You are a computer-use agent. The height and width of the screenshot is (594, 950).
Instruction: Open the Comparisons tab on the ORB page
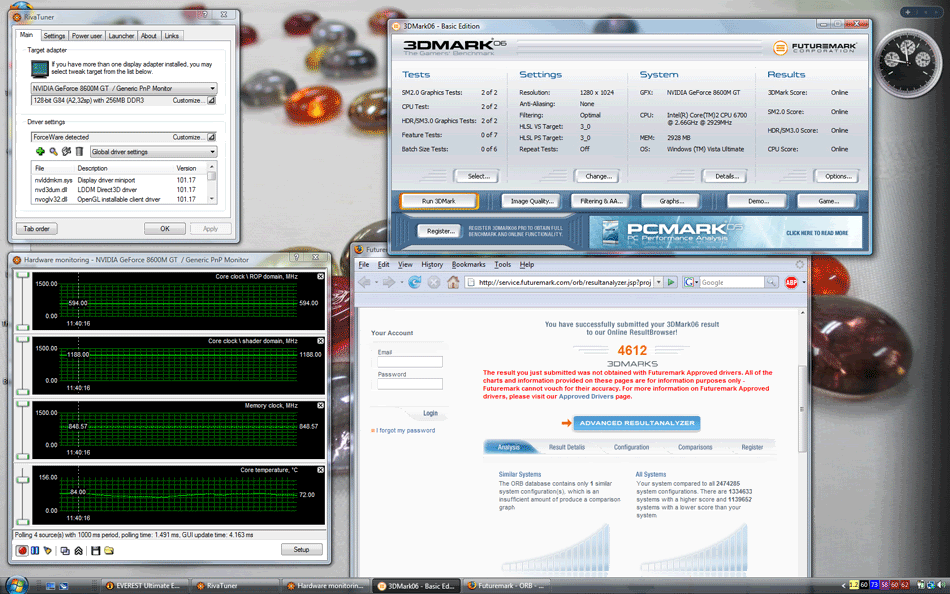pos(695,447)
